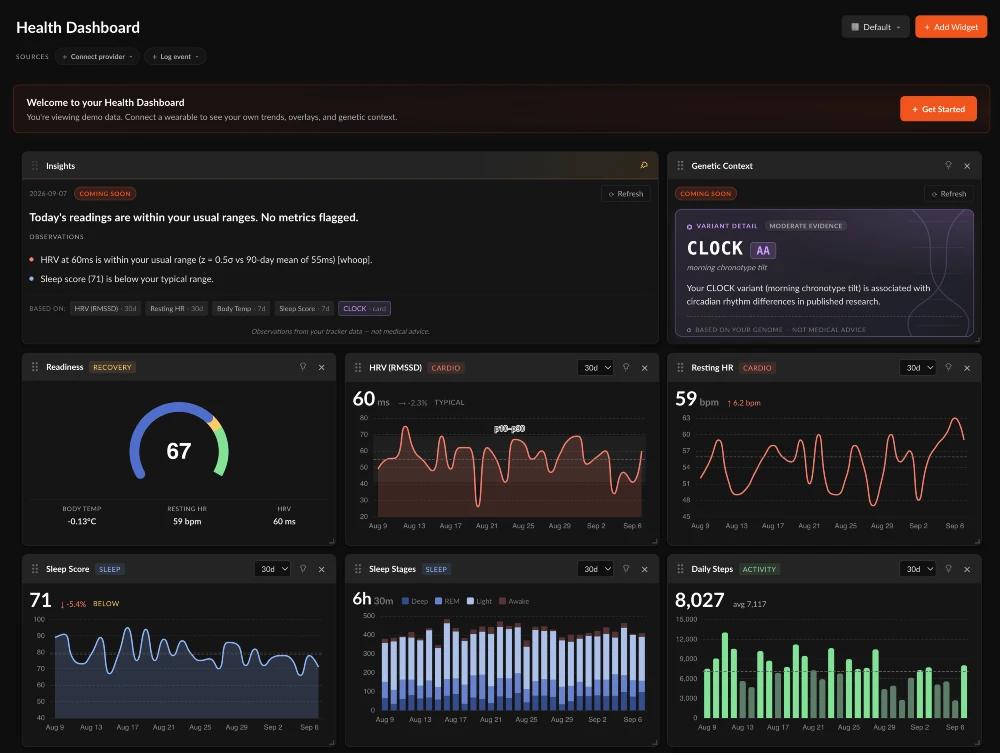The image size is (1000, 753).
Task: Open the CLOCK variant detail card
Action: 824,273
